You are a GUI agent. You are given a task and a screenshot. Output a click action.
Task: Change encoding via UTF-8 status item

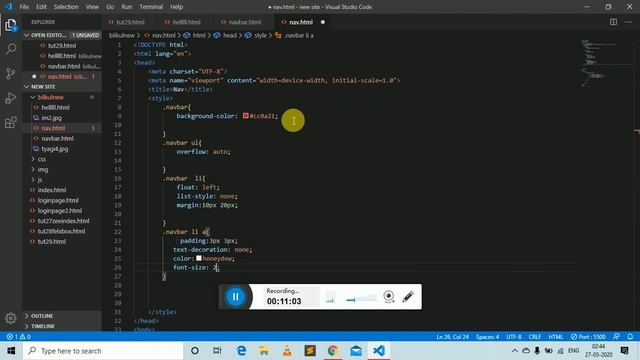tap(514, 337)
